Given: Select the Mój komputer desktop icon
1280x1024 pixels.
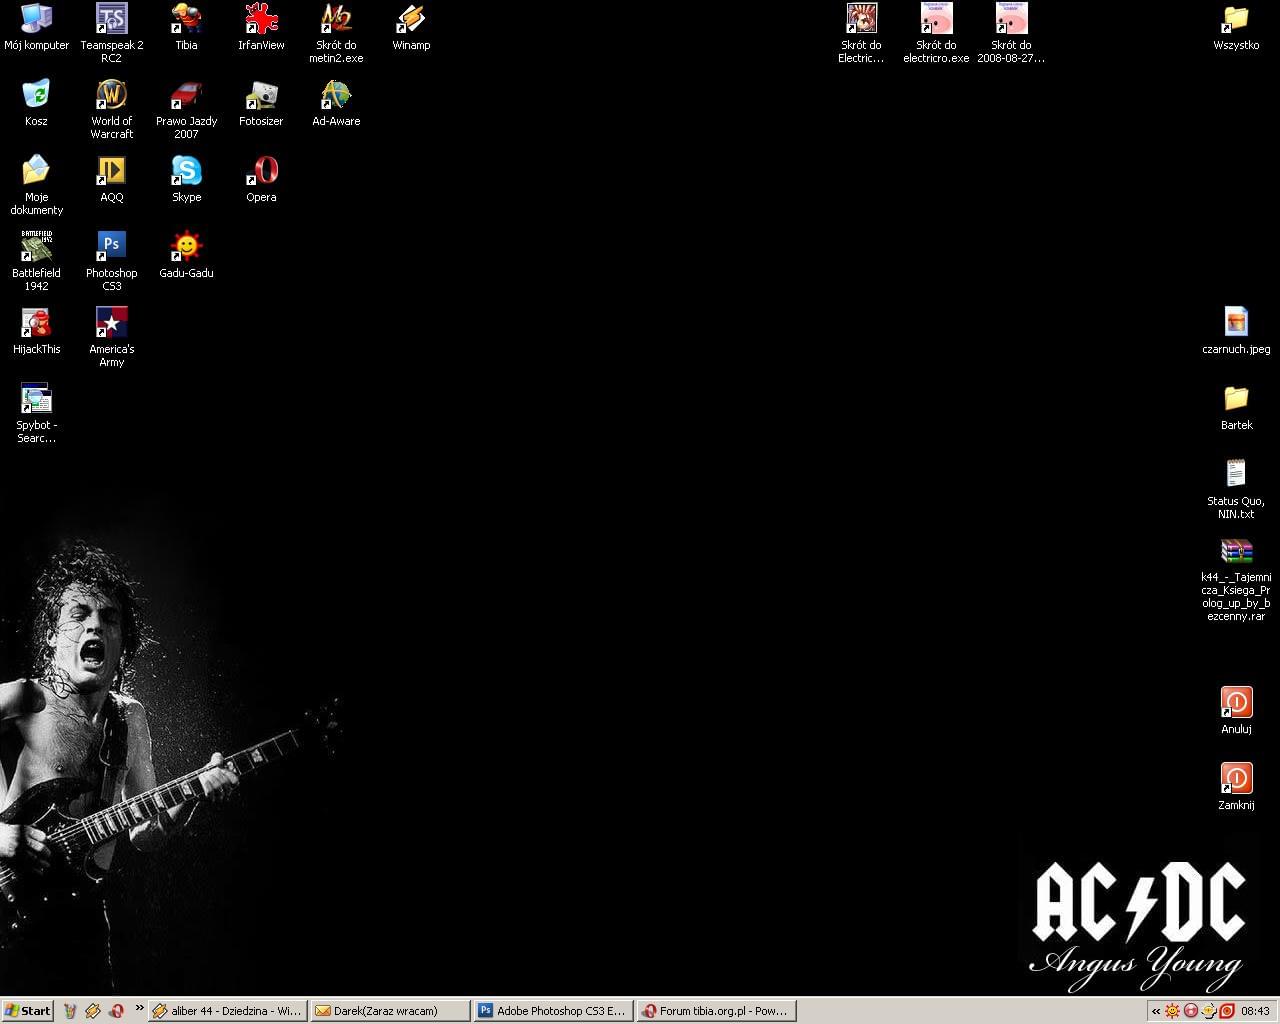Looking at the screenshot, I should [x=36, y=27].
